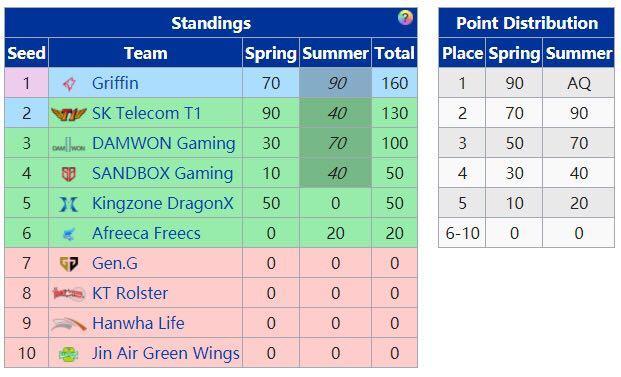Image resolution: width=621 pixels, height=377 pixels.
Task: Click the help question mark icon
Action: (x=405, y=18)
